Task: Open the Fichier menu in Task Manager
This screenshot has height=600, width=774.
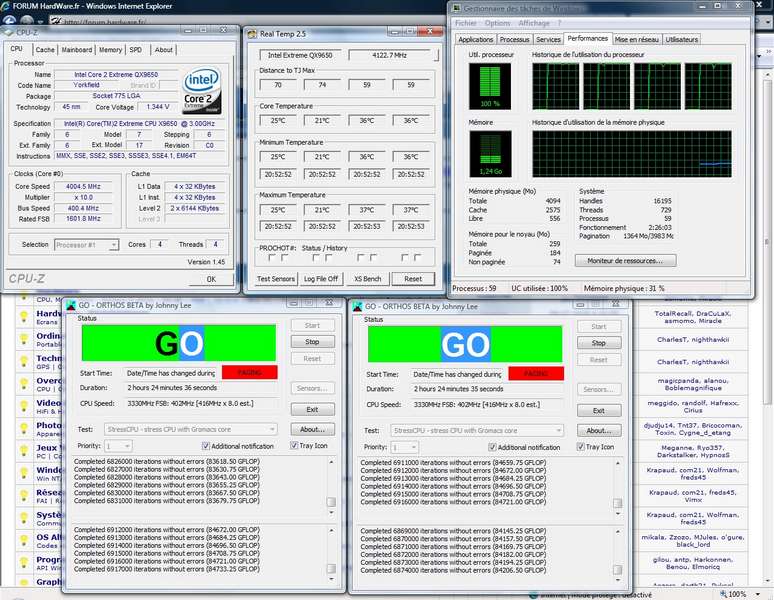Action: [465, 23]
